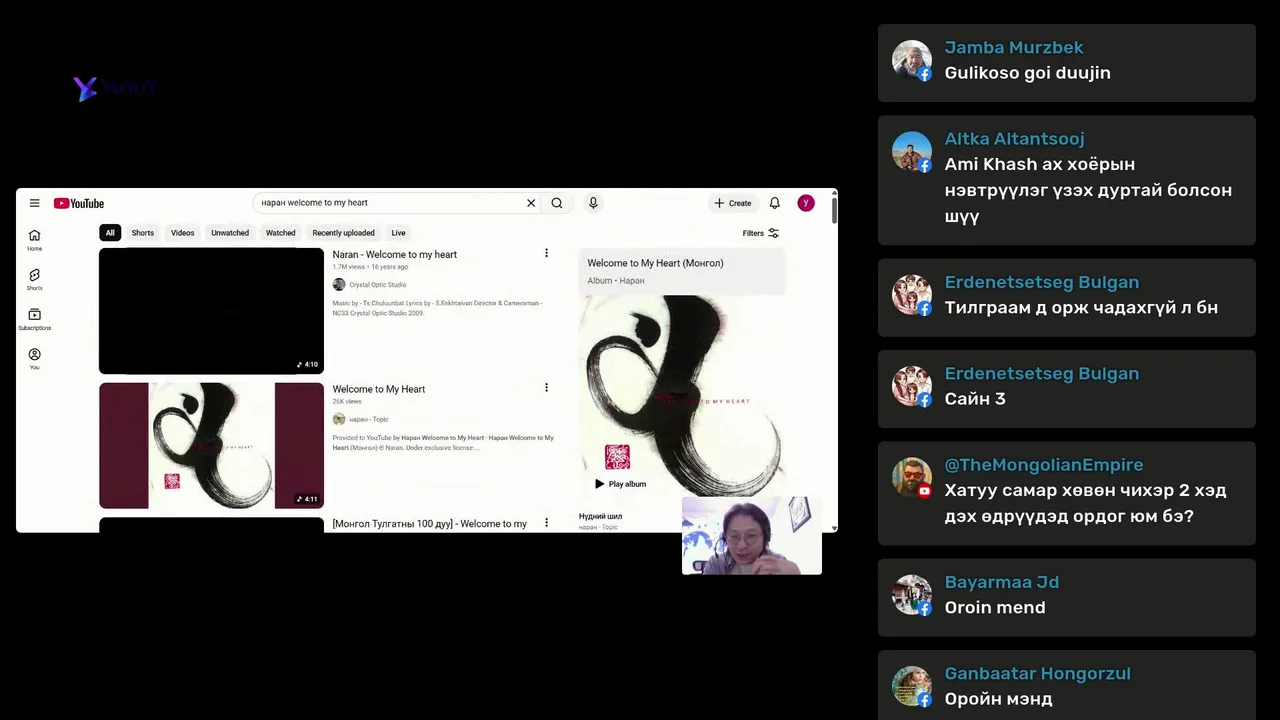1280x720 pixels.
Task: Open the black thumbnail with 4:10 duration
Action: (x=211, y=311)
